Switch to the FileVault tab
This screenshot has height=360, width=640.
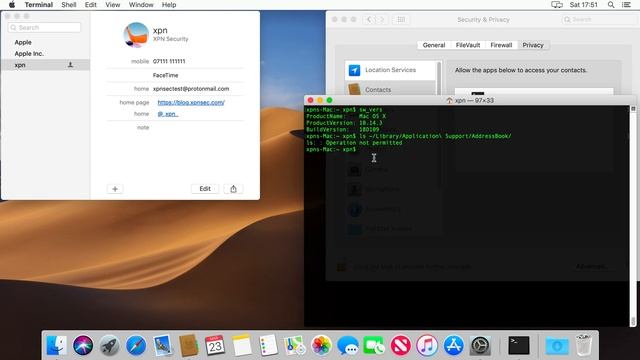tap(468, 45)
